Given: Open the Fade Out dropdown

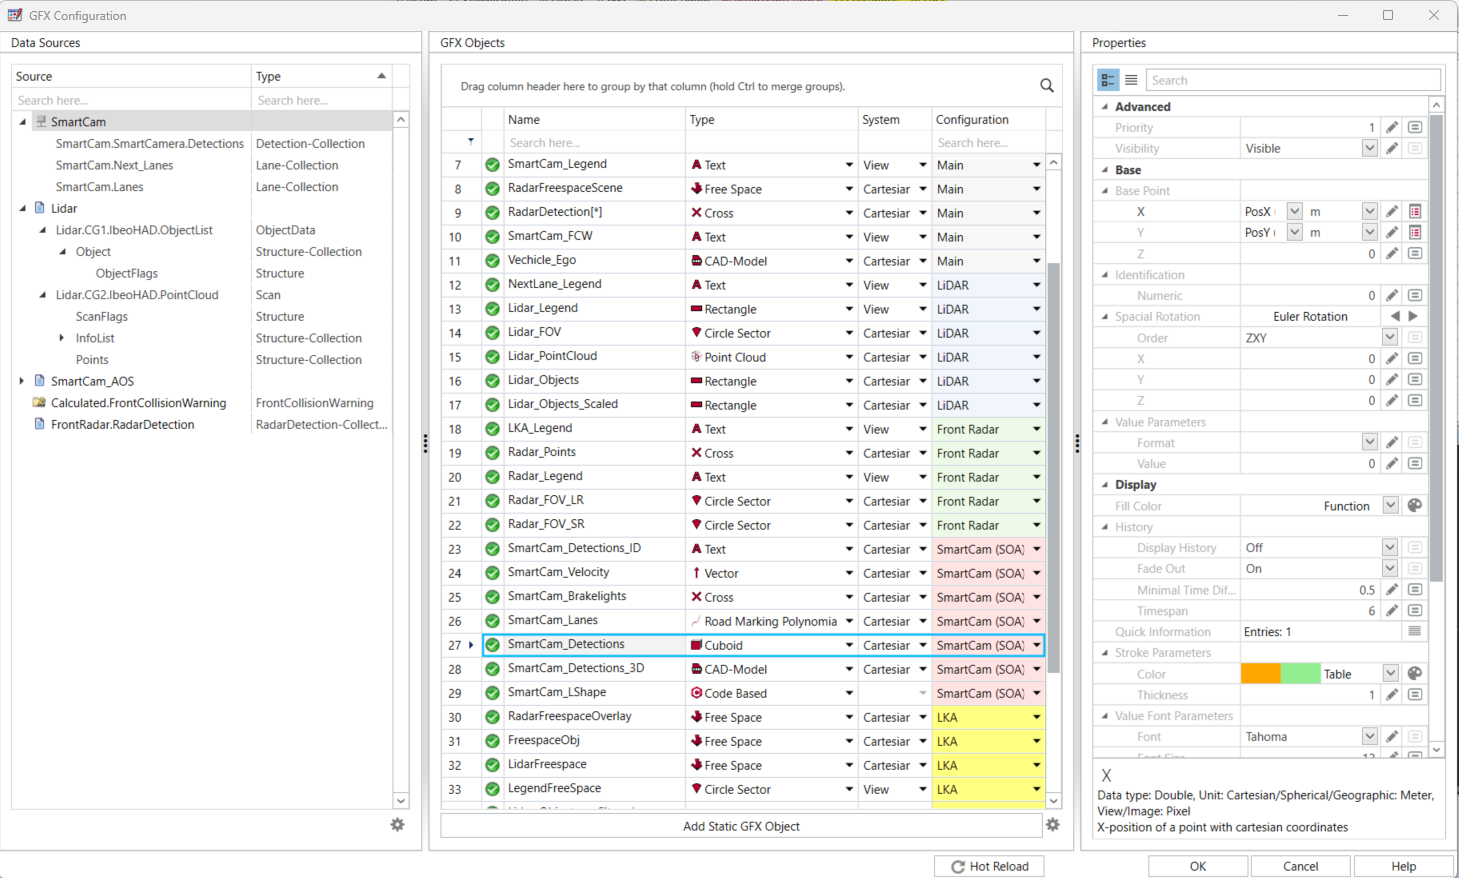Looking at the screenshot, I should pyautogui.click(x=1390, y=568).
